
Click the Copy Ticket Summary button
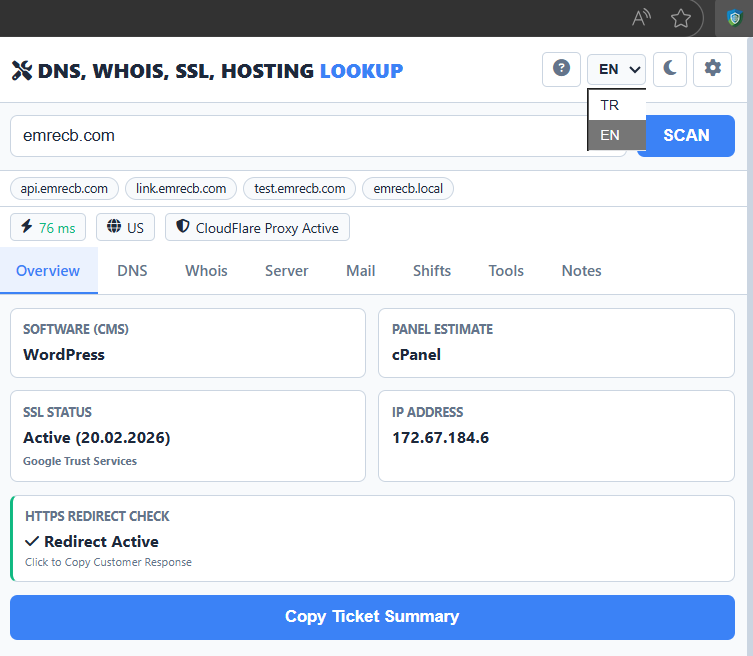tap(372, 617)
